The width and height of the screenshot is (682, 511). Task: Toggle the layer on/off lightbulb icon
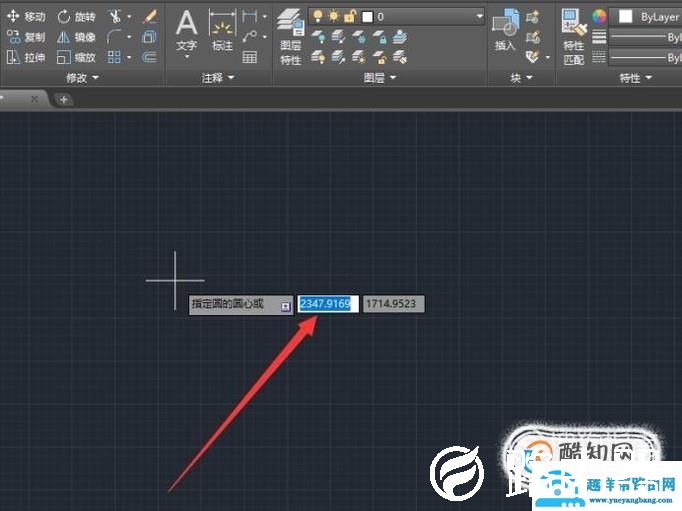point(317,17)
